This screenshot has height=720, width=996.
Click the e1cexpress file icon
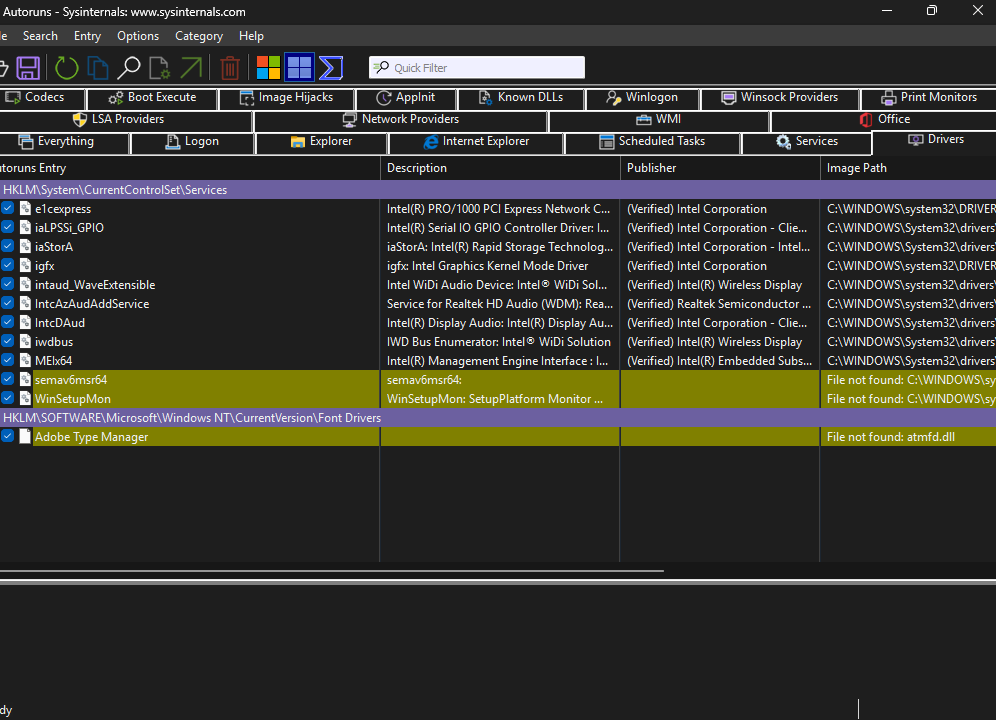click(x=25, y=208)
